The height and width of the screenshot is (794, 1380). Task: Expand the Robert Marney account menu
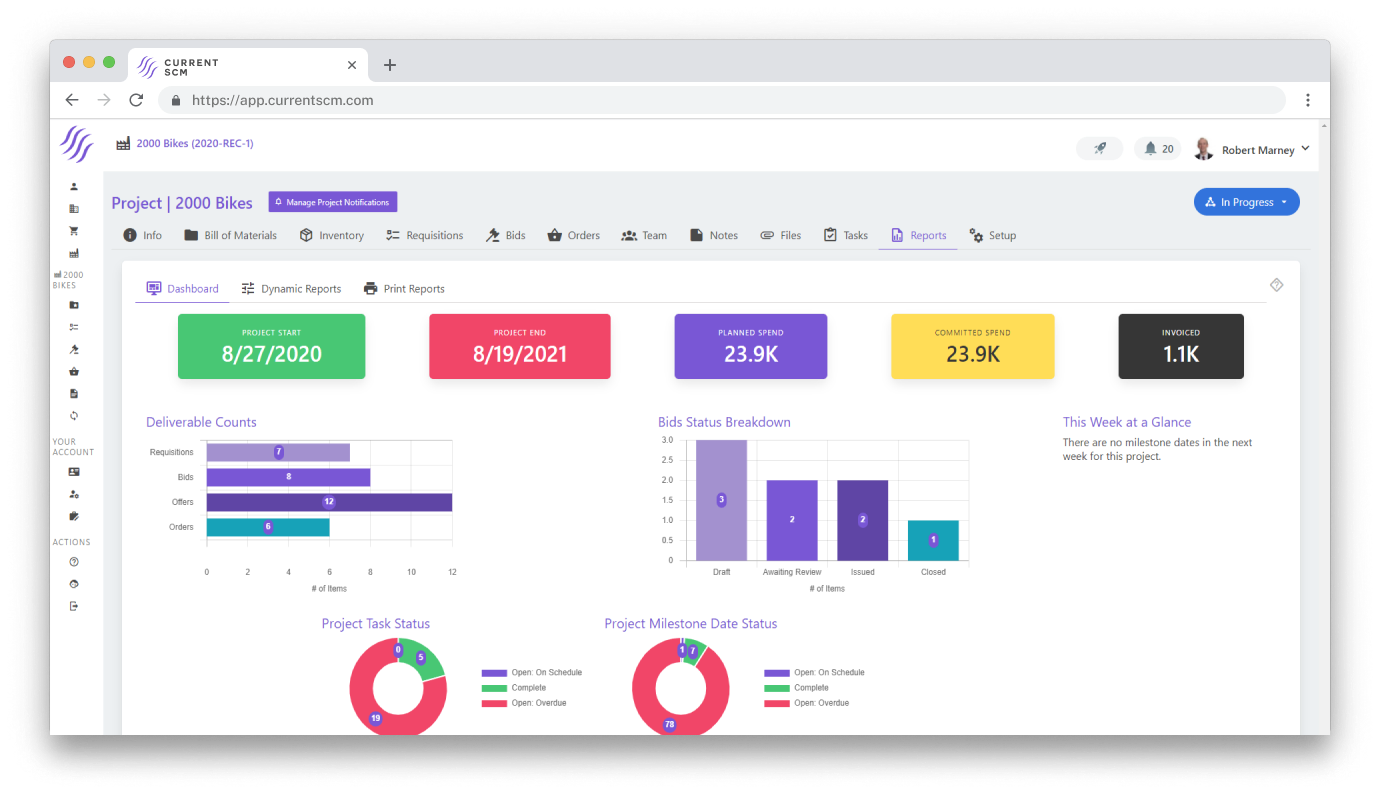pyautogui.click(x=1253, y=149)
